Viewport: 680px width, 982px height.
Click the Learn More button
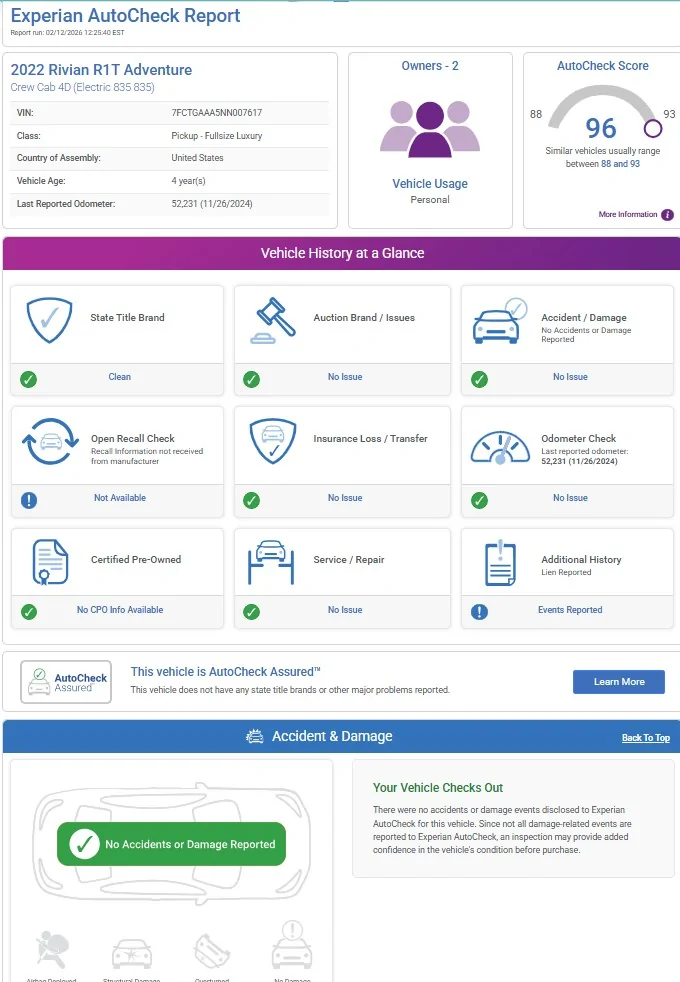pos(619,681)
